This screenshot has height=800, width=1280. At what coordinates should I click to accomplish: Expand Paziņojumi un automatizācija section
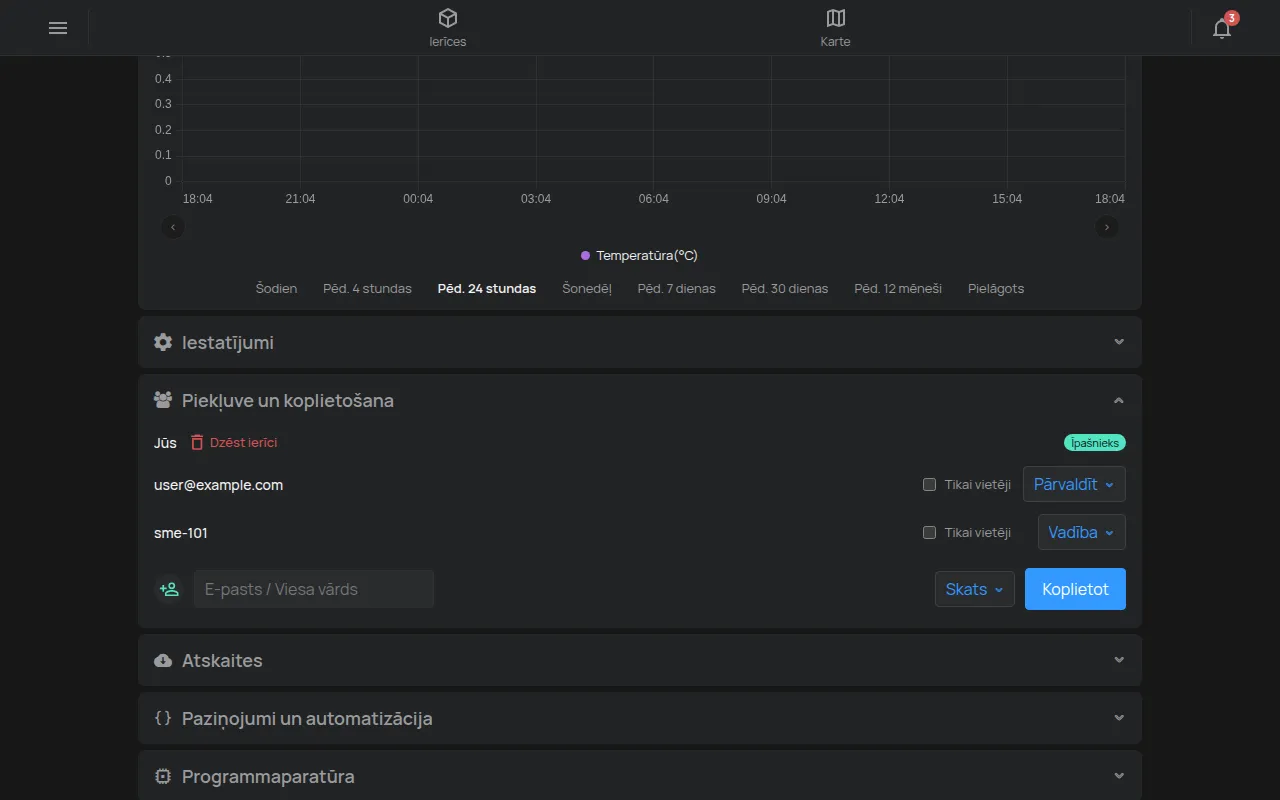(640, 718)
